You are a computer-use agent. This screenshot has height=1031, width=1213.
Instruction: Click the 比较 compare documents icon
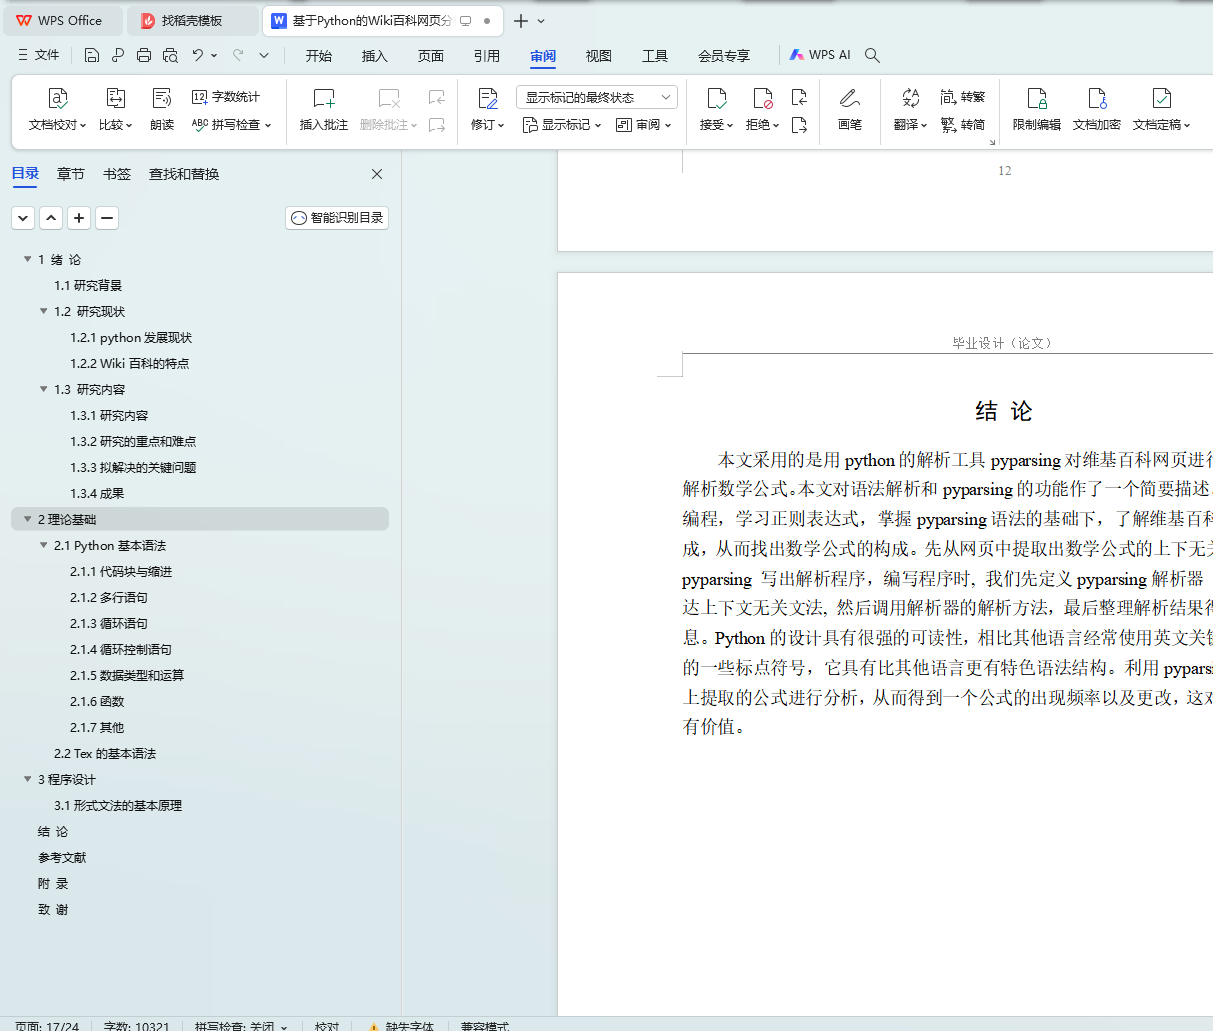(x=115, y=98)
